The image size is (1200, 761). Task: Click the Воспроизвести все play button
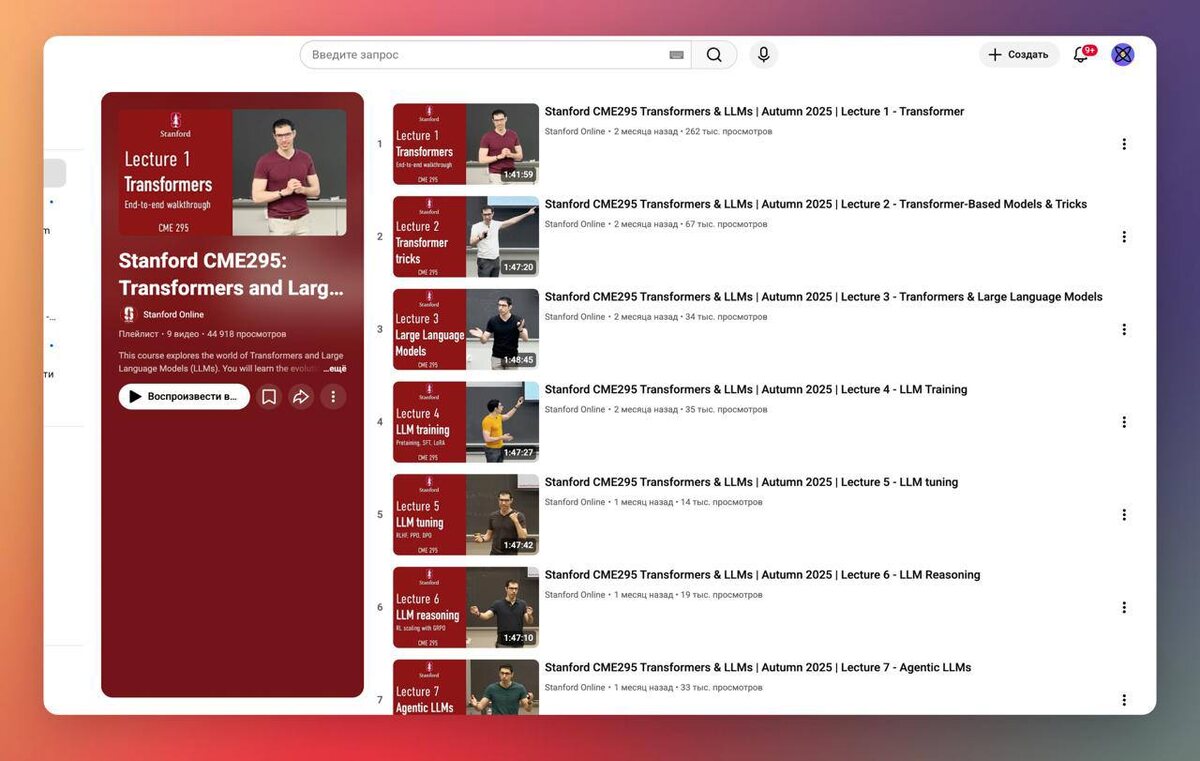[x=184, y=397]
